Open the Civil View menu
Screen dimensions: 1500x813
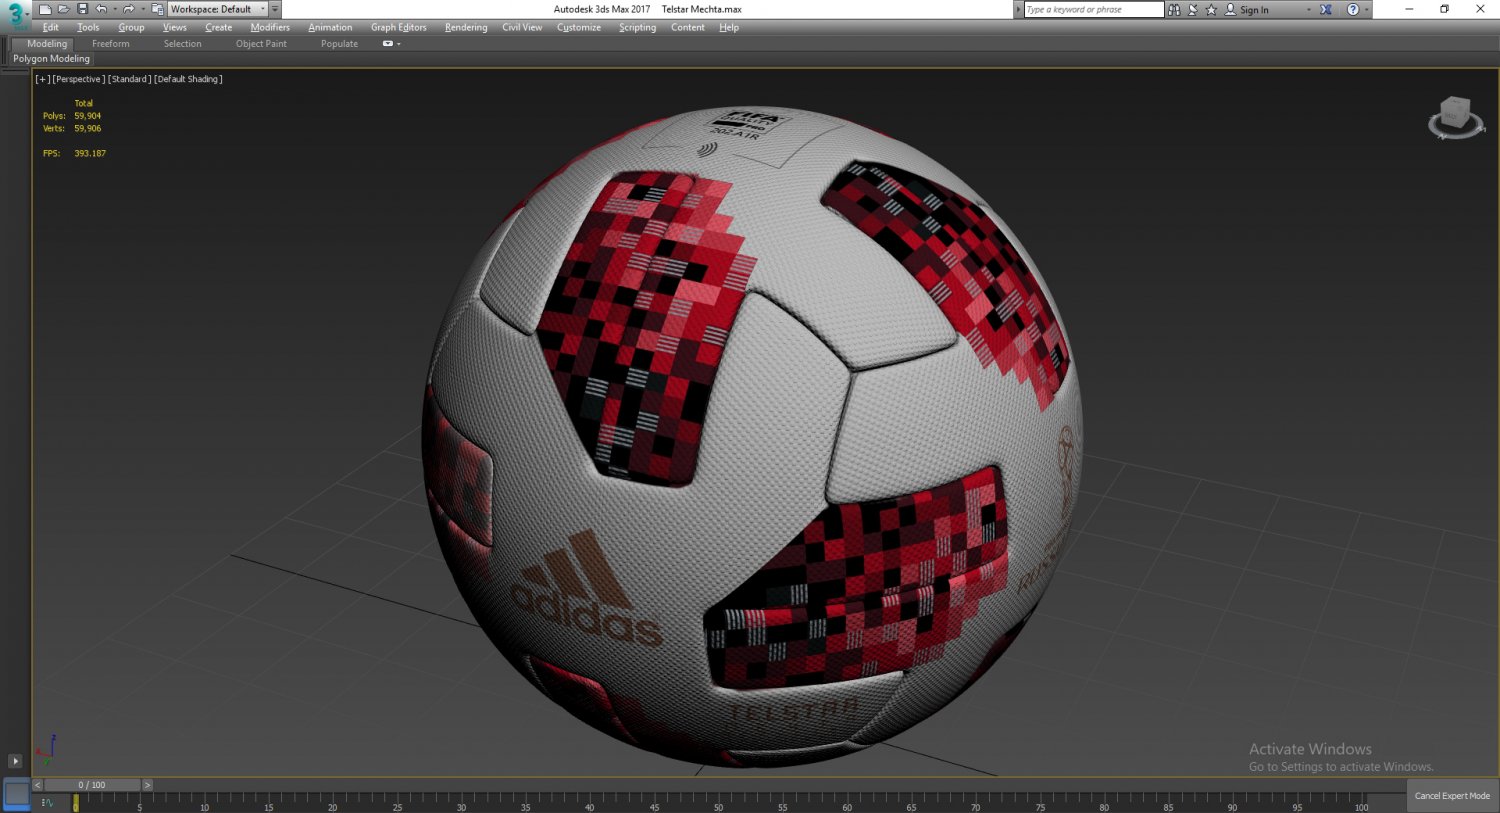point(522,27)
